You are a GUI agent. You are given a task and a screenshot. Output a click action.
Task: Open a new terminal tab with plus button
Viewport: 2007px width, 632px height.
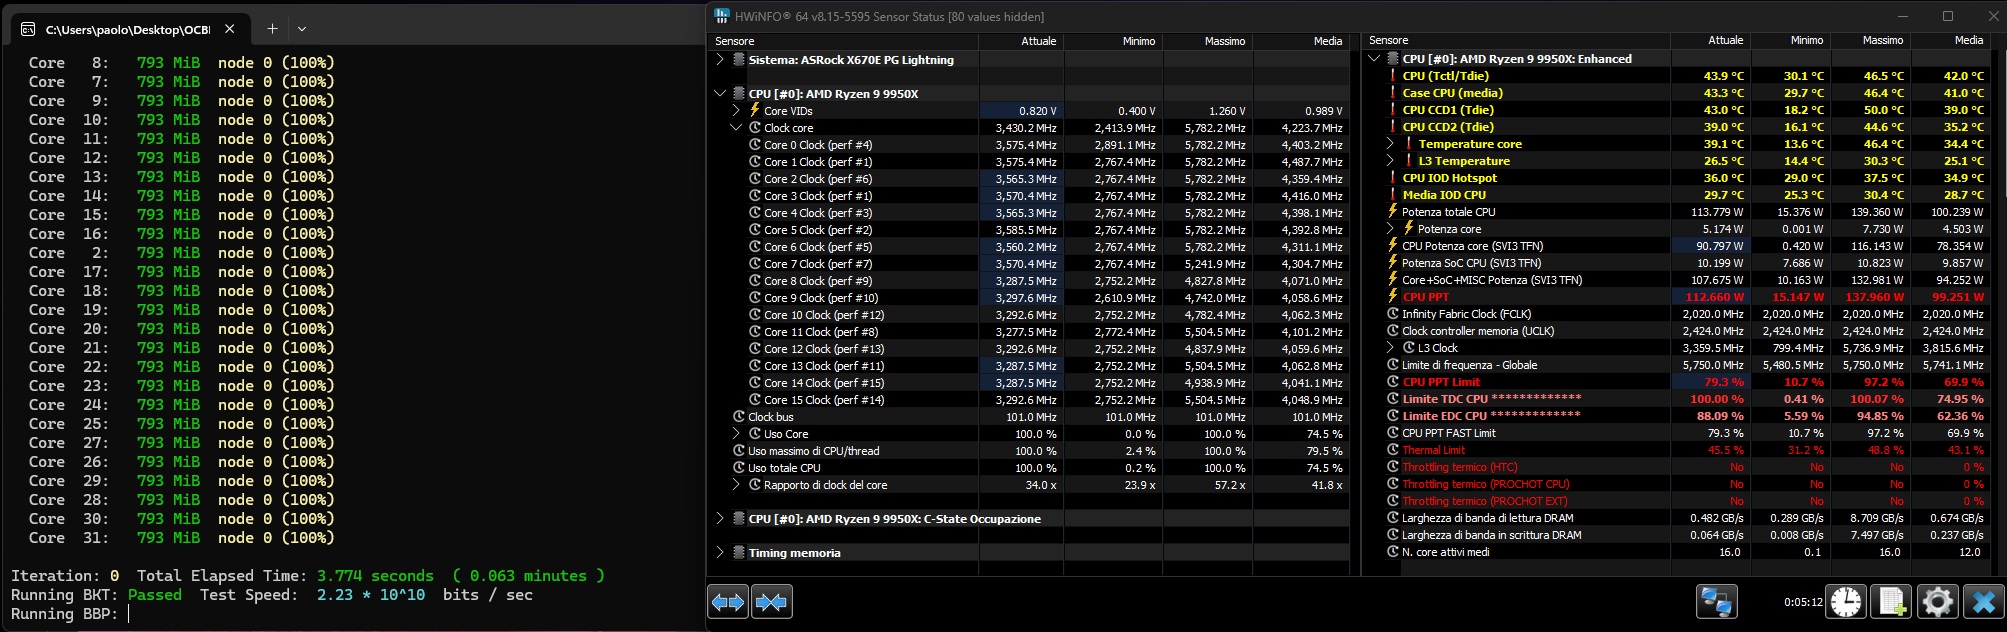(x=272, y=29)
